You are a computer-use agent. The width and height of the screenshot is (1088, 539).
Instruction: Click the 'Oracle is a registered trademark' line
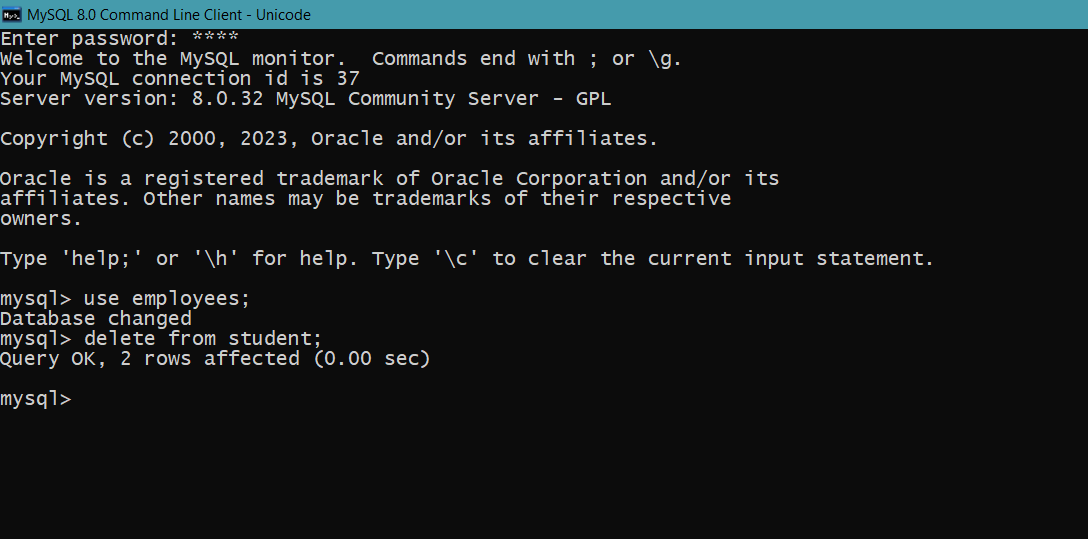tap(389, 179)
